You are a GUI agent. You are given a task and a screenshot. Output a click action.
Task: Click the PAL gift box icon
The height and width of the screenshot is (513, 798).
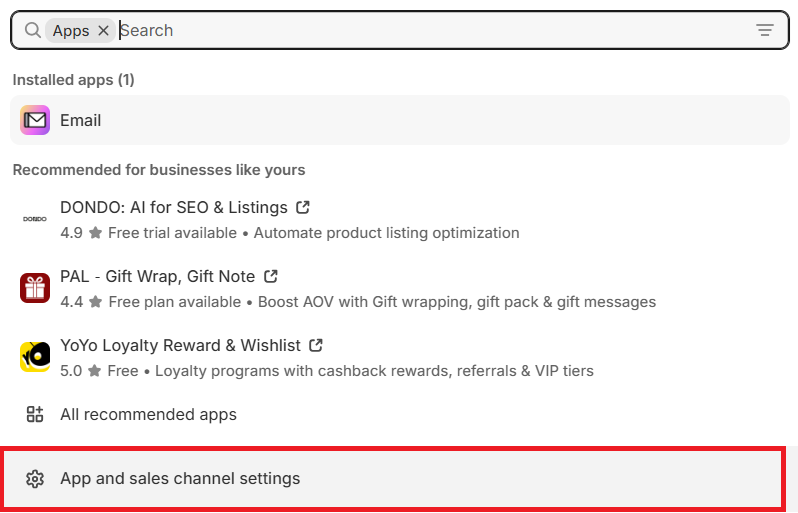coord(35,288)
